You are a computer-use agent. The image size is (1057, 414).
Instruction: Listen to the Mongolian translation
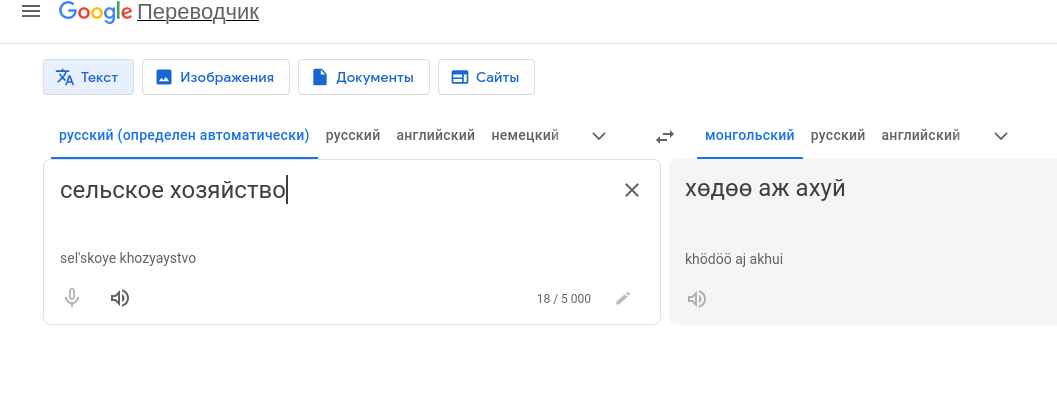[x=697, y=298]
